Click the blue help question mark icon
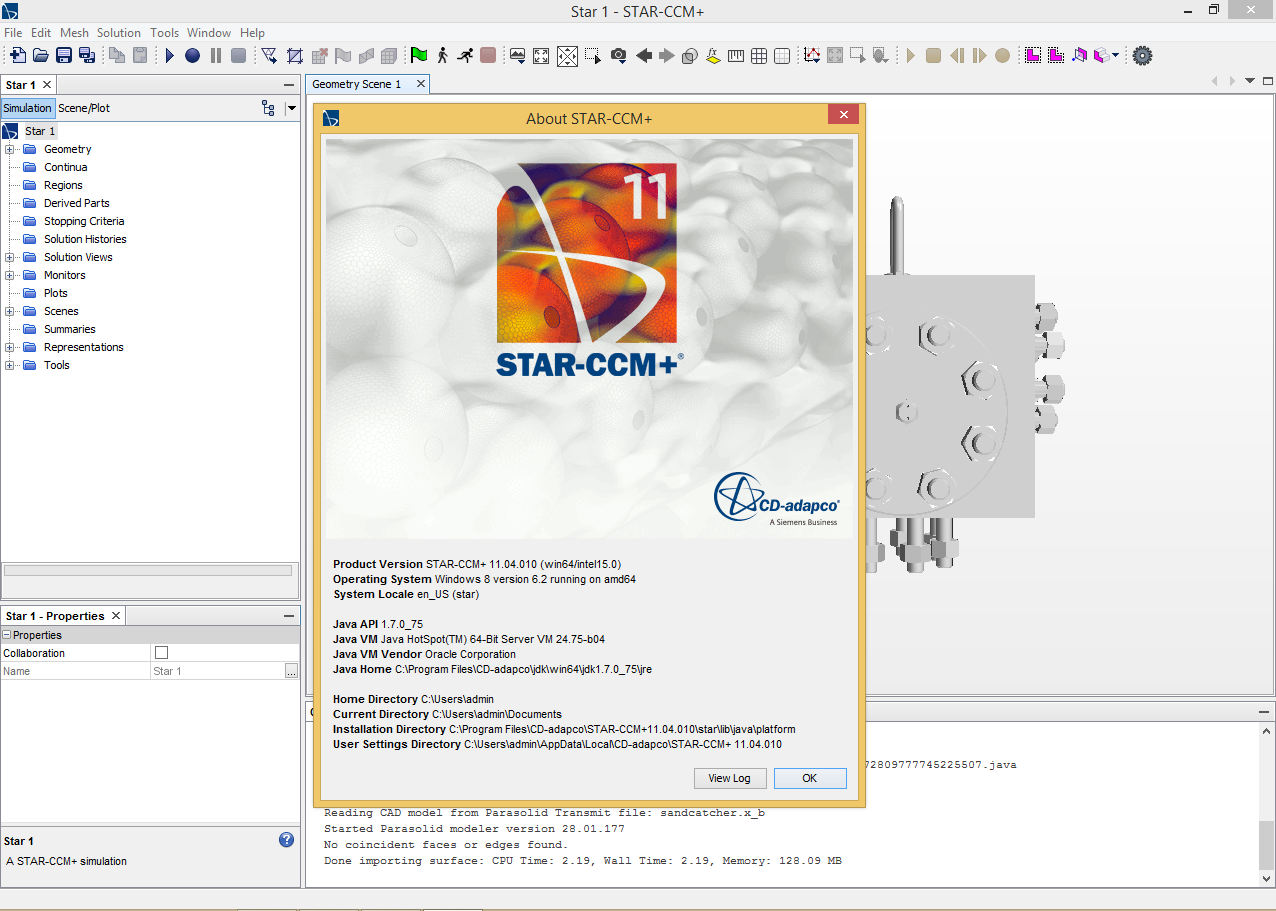 click(x=287, y=840)
